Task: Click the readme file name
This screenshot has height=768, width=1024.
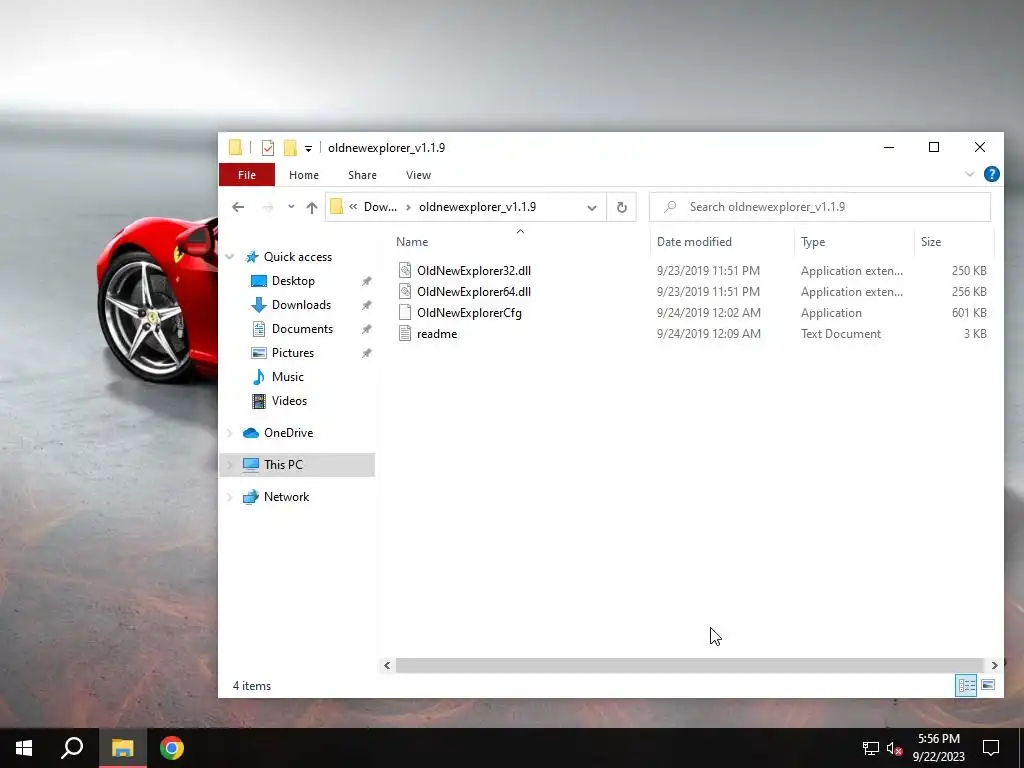Action: 437,334
